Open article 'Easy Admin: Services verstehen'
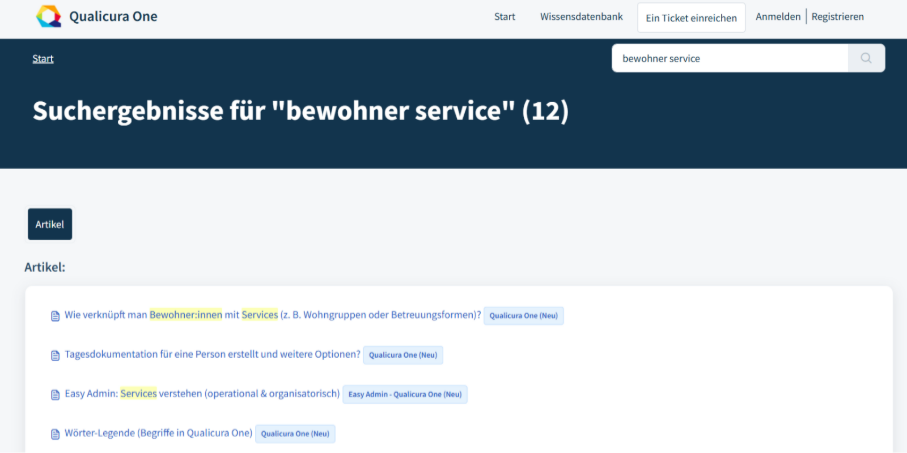 tap(202, 393)
